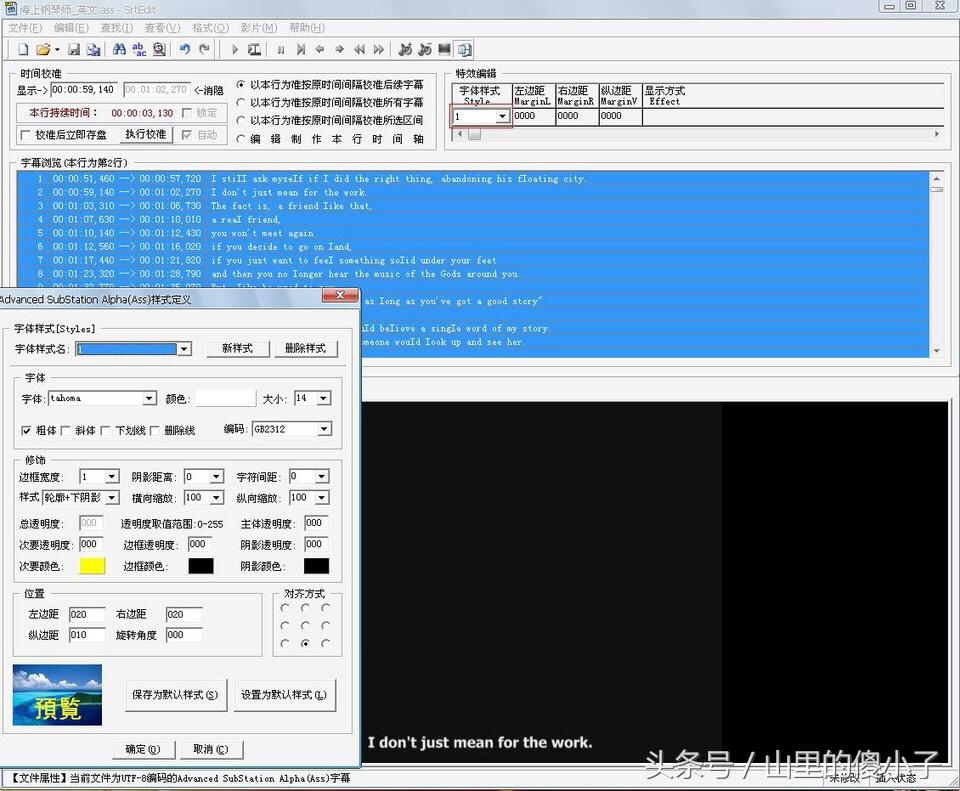Click the 保存为默认样式 button
This screenshot has height=791, width=960.
pos(175,694)
